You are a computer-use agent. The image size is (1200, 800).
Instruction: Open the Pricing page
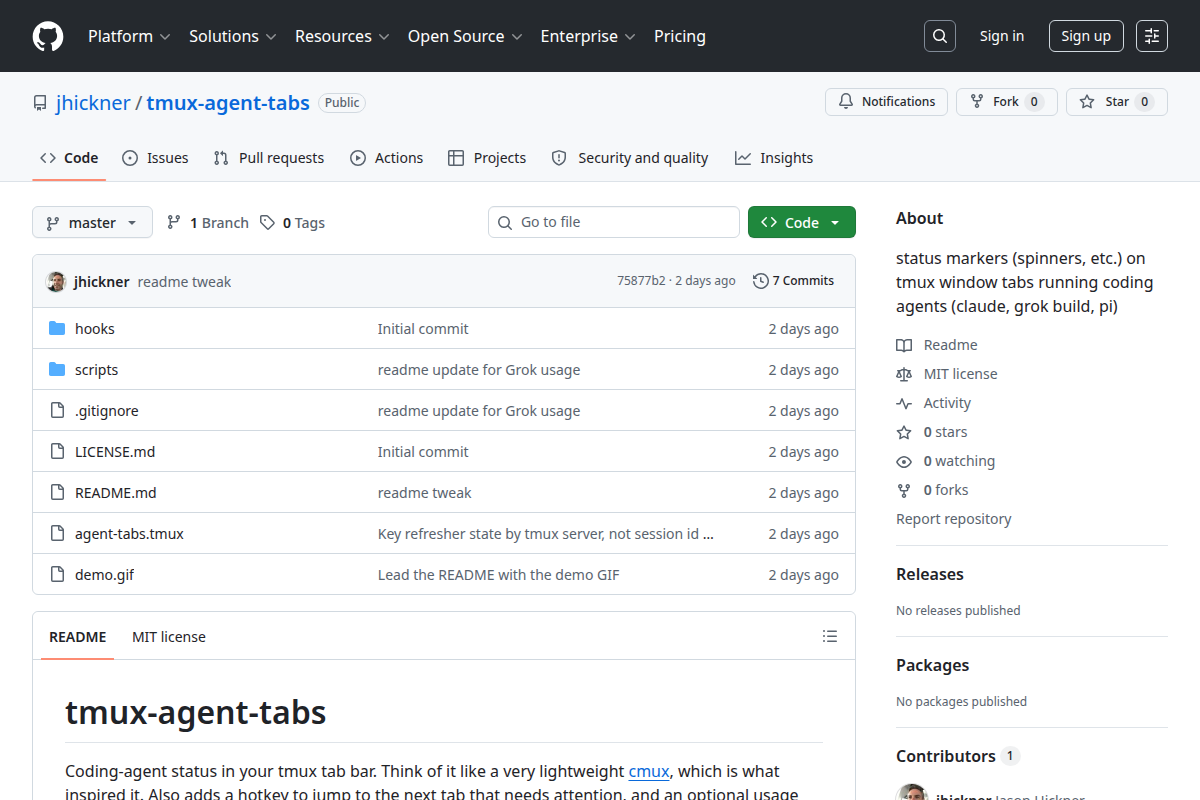[680, 36]
